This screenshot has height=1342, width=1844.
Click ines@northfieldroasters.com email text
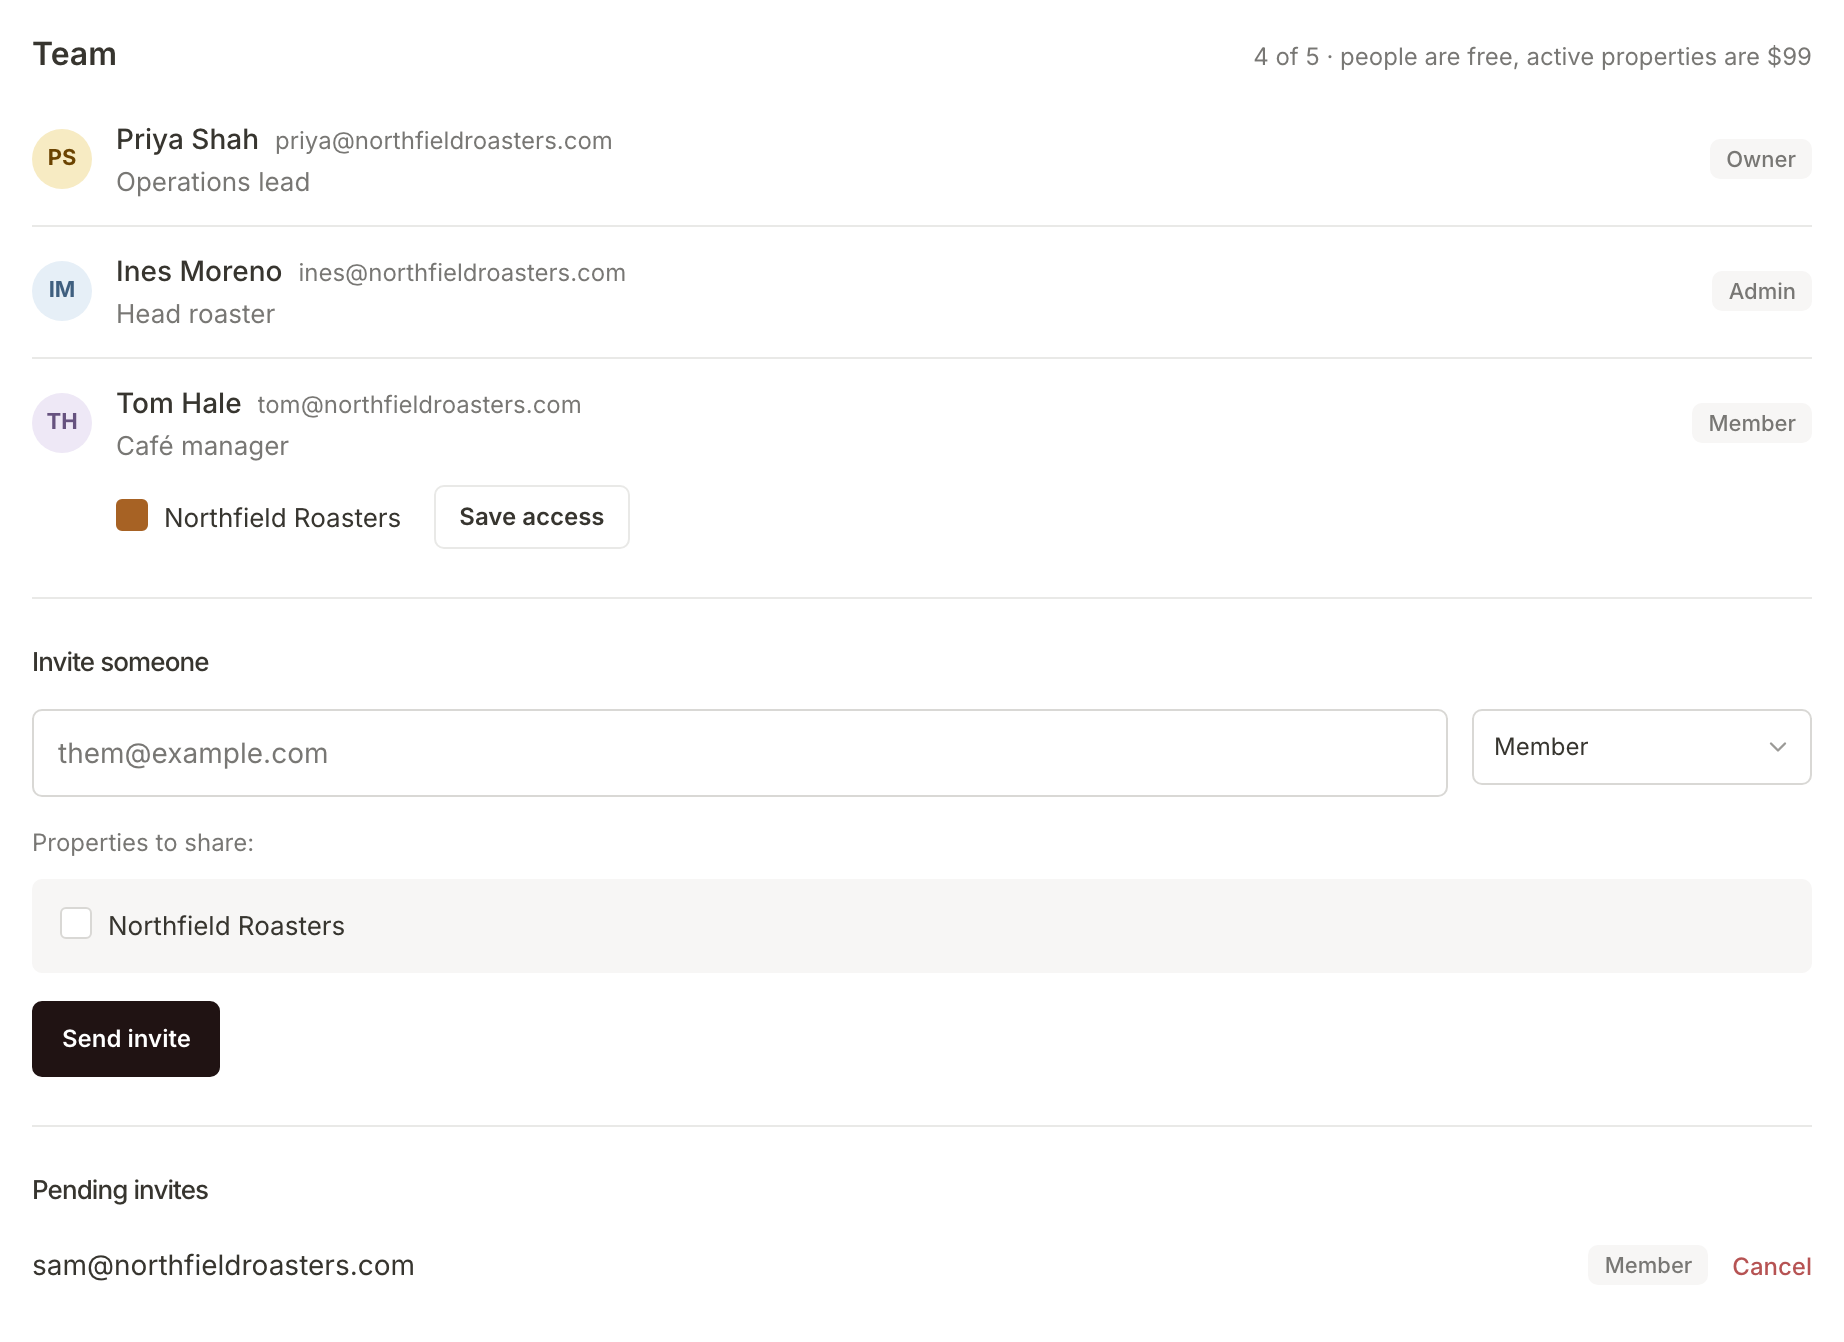click(462, 273)
